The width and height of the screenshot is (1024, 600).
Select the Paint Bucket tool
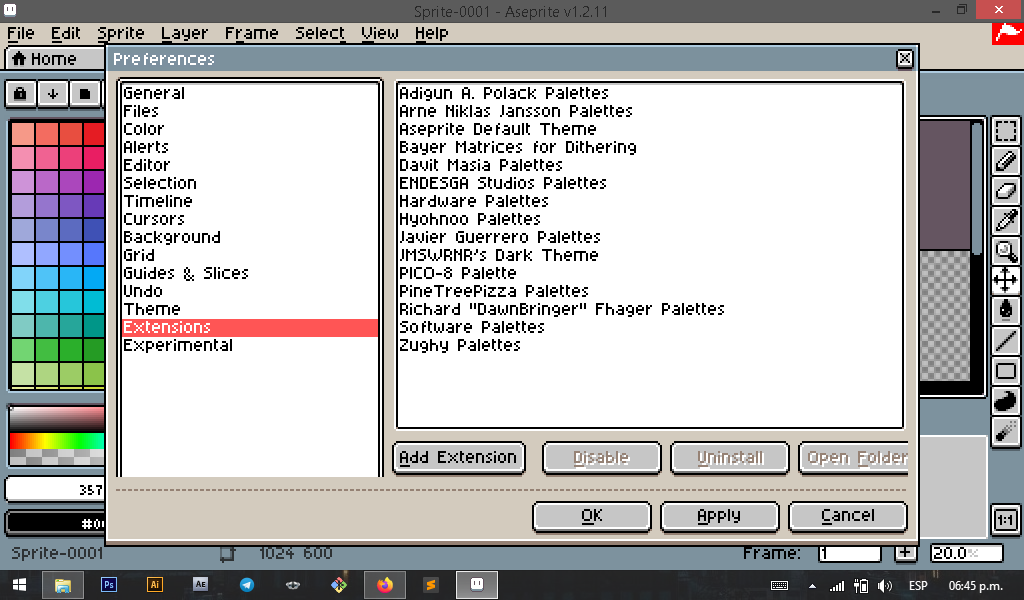click(1005, 310)
